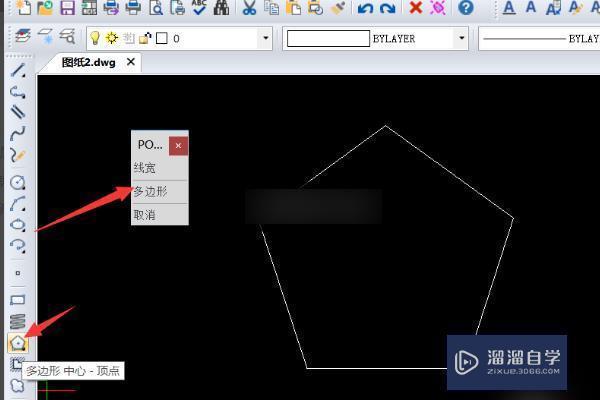The height and width of the screenshot is (400, 600).
Task: Open the Layer Manager stacked-layers icon
Action: pos(23,37)
